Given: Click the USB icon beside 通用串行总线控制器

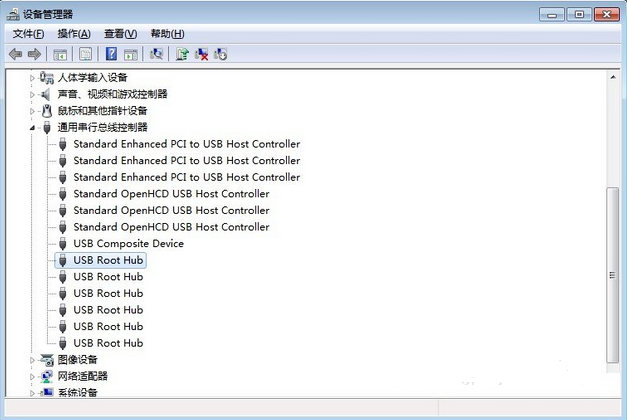Looking at the screenshot, I should click(47, 128).
